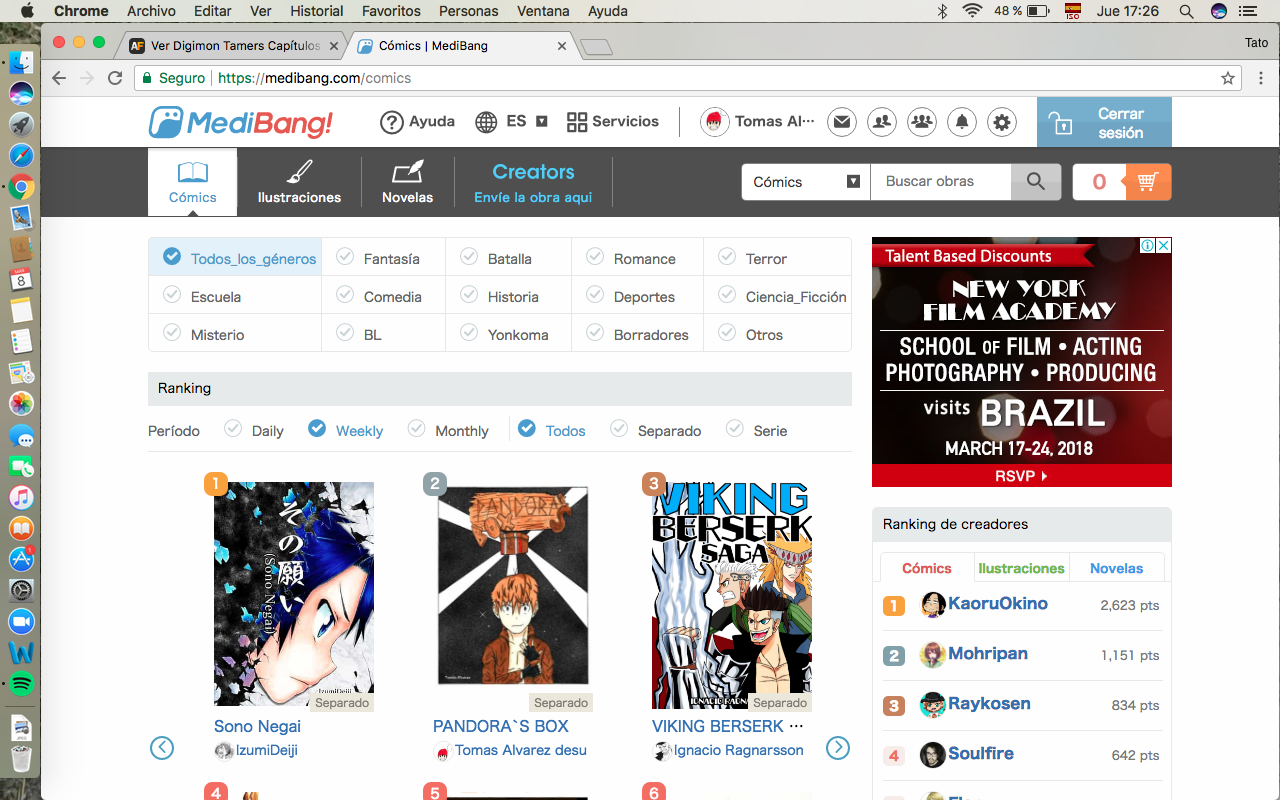
Task: Open PANDORA`S BOX comic title
Action: (x=501, y=726)
